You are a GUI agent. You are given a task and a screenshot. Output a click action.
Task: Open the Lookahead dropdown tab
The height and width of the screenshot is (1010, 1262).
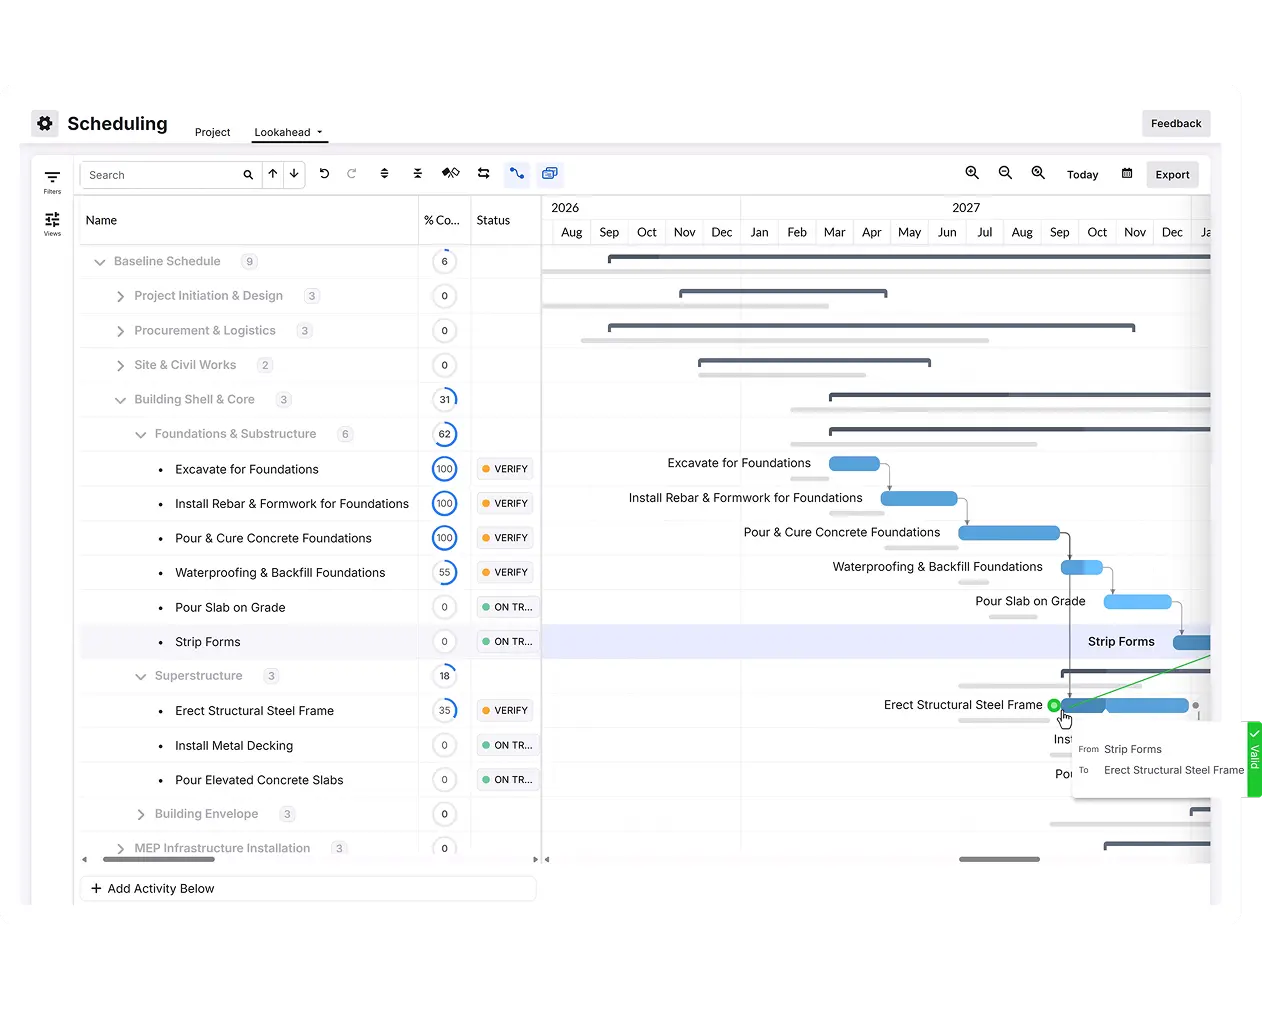coord(288,132)
